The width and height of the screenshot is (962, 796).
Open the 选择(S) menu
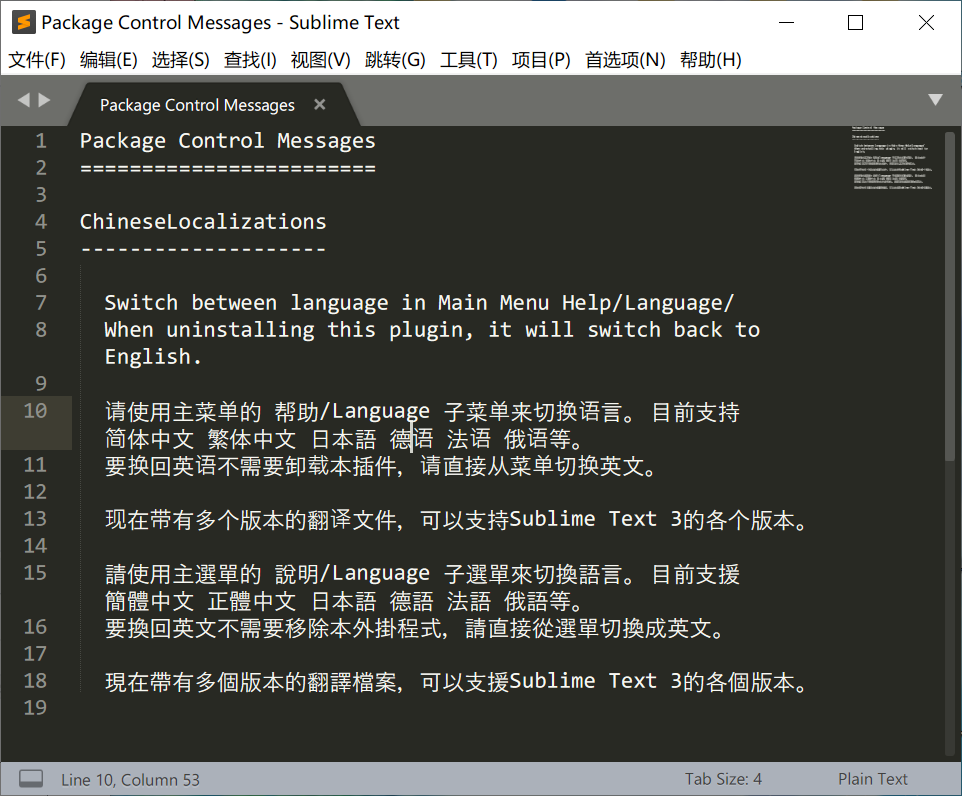point(180,60)
